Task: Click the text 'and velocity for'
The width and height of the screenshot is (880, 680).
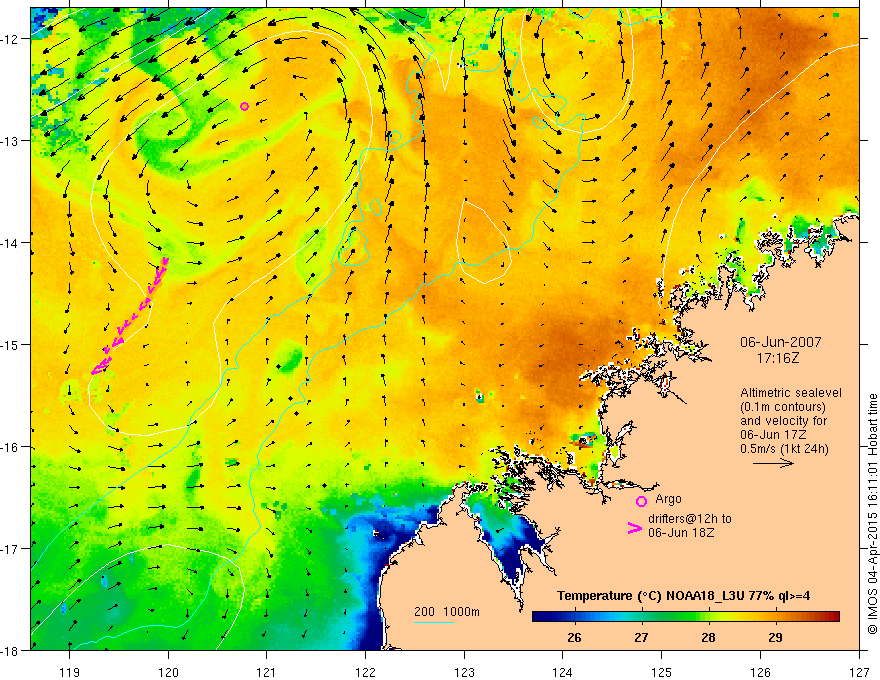Action: tap(783, 421)
